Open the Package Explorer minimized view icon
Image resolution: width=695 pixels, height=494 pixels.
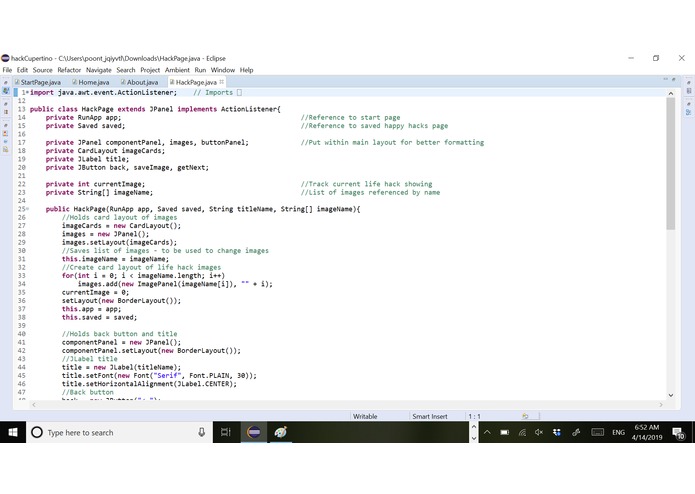pyautogui.click(x=6, y=91)
